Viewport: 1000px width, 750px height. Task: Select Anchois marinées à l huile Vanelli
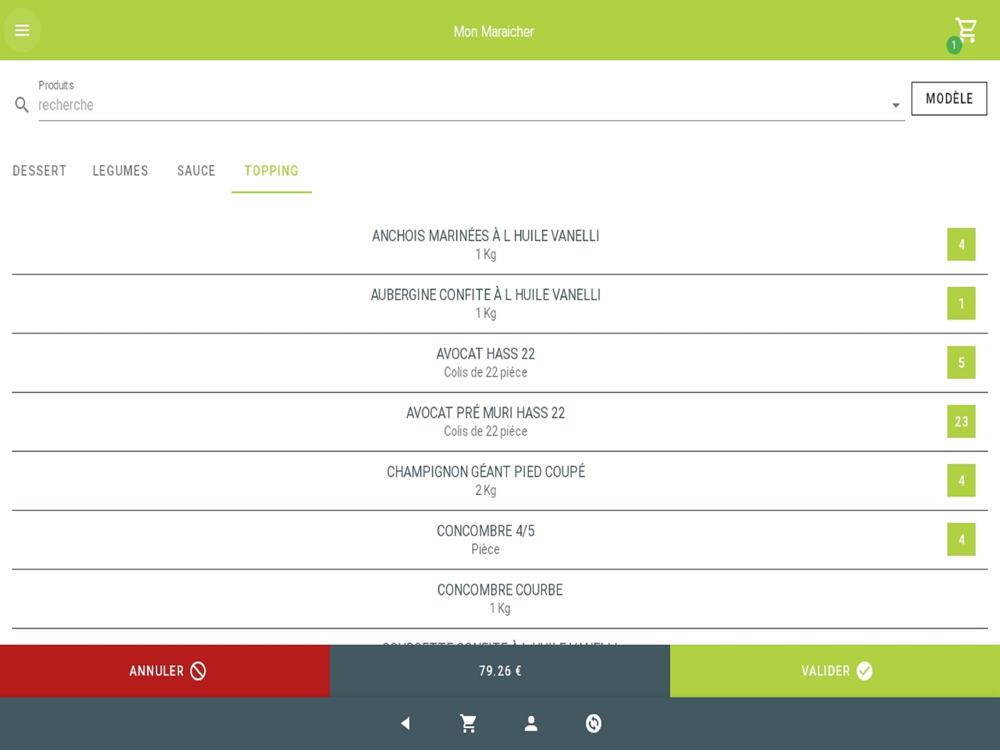click(500, 244)
